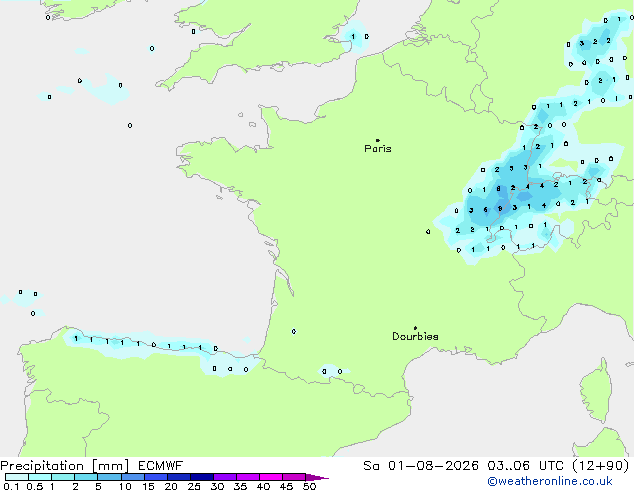Click the Paris city label
Image resolution: width=634 pixels, height=490 pixels.
coord(378,148)
